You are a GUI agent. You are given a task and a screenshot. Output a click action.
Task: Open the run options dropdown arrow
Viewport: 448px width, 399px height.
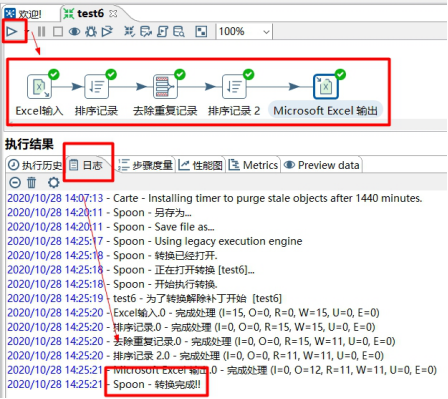pos(28,31)
